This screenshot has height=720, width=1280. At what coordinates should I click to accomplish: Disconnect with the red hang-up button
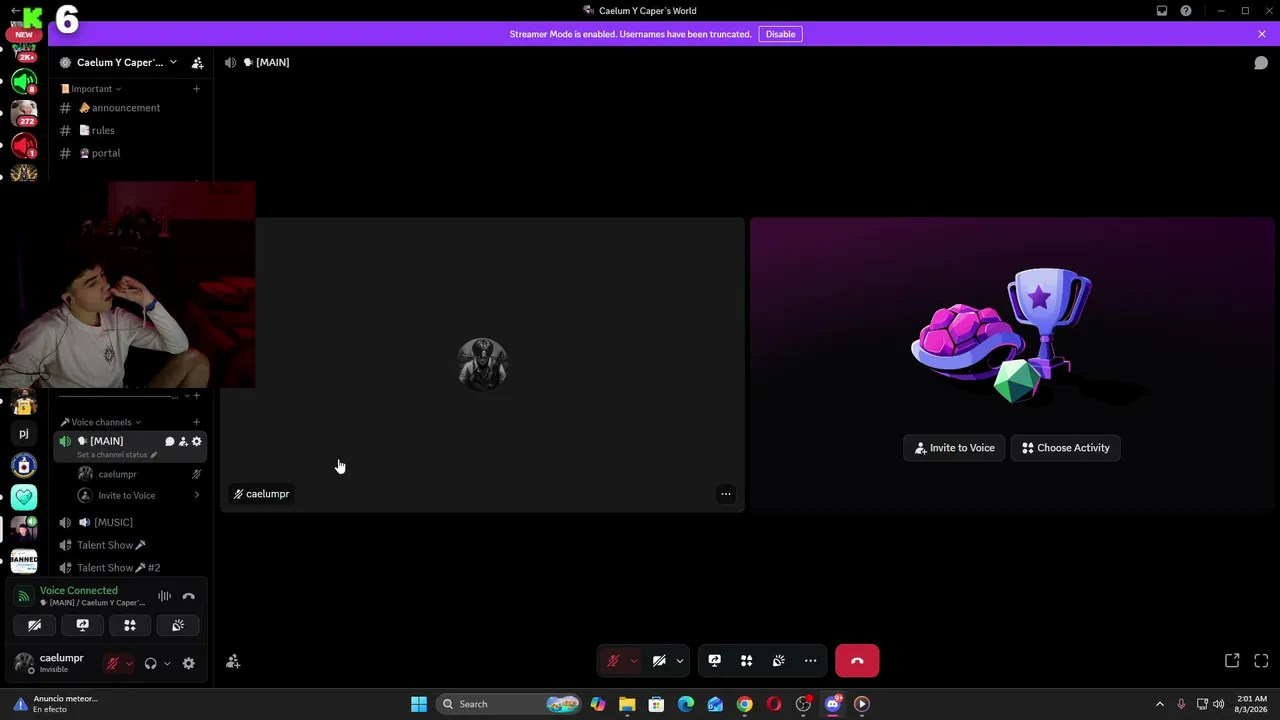[x=857, y=661]
